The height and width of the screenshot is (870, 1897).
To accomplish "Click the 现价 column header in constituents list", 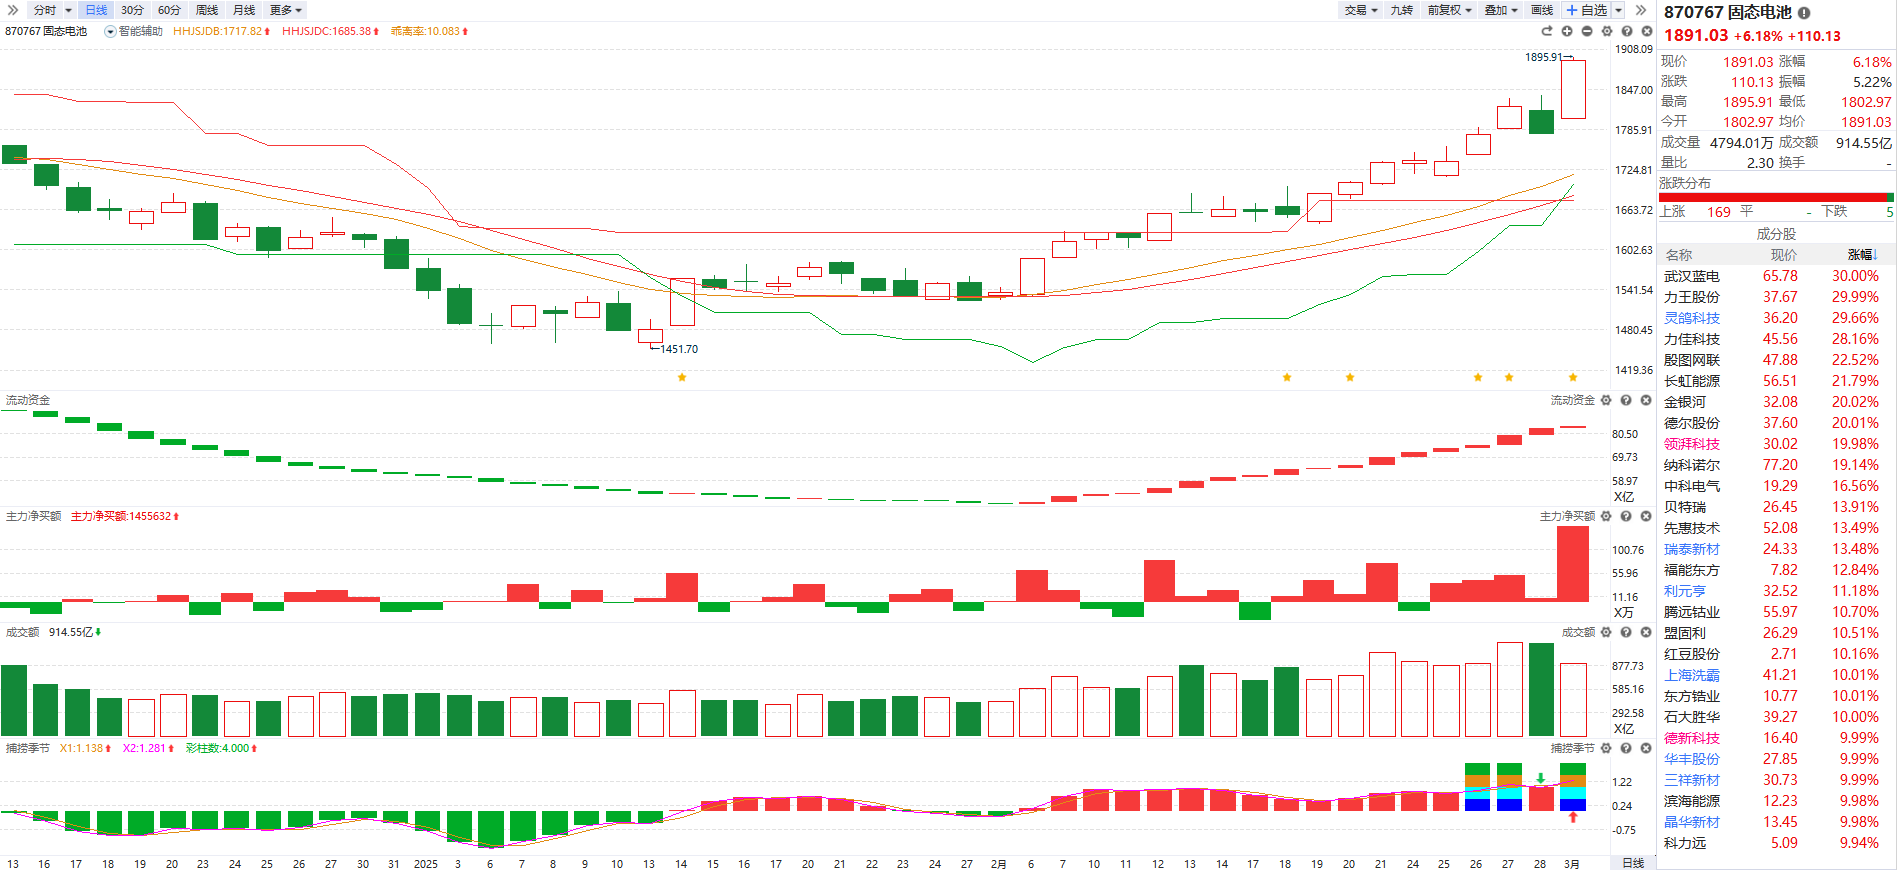I will [1784, 255].
